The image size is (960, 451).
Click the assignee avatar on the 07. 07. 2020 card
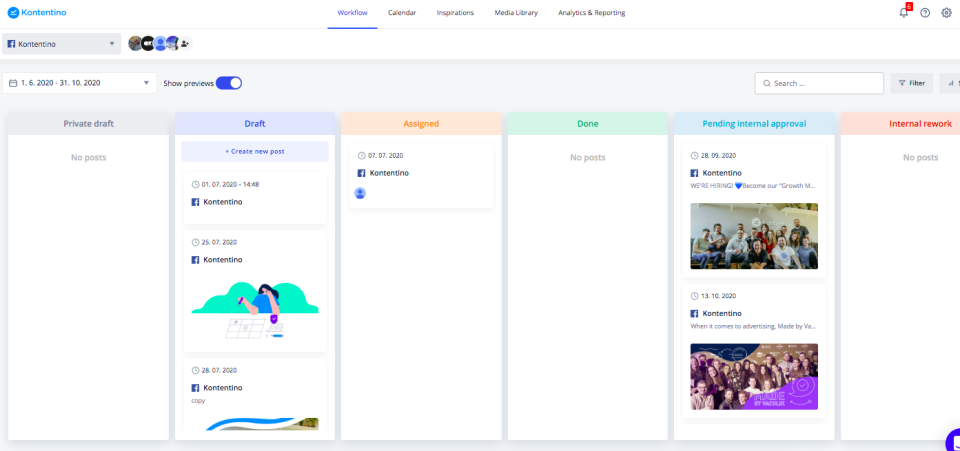coord(360,193)
